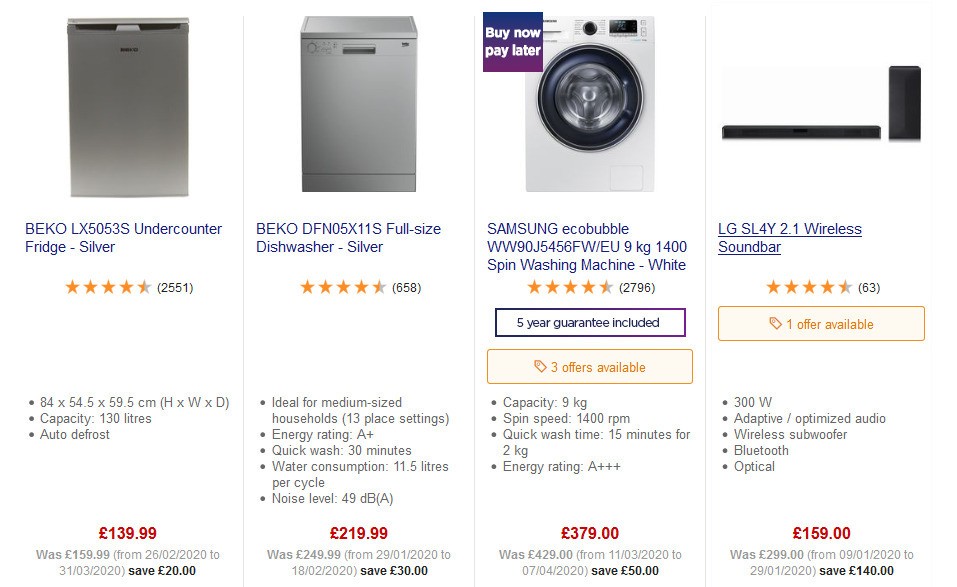Click the £379.00 Samsung price label

588,533
